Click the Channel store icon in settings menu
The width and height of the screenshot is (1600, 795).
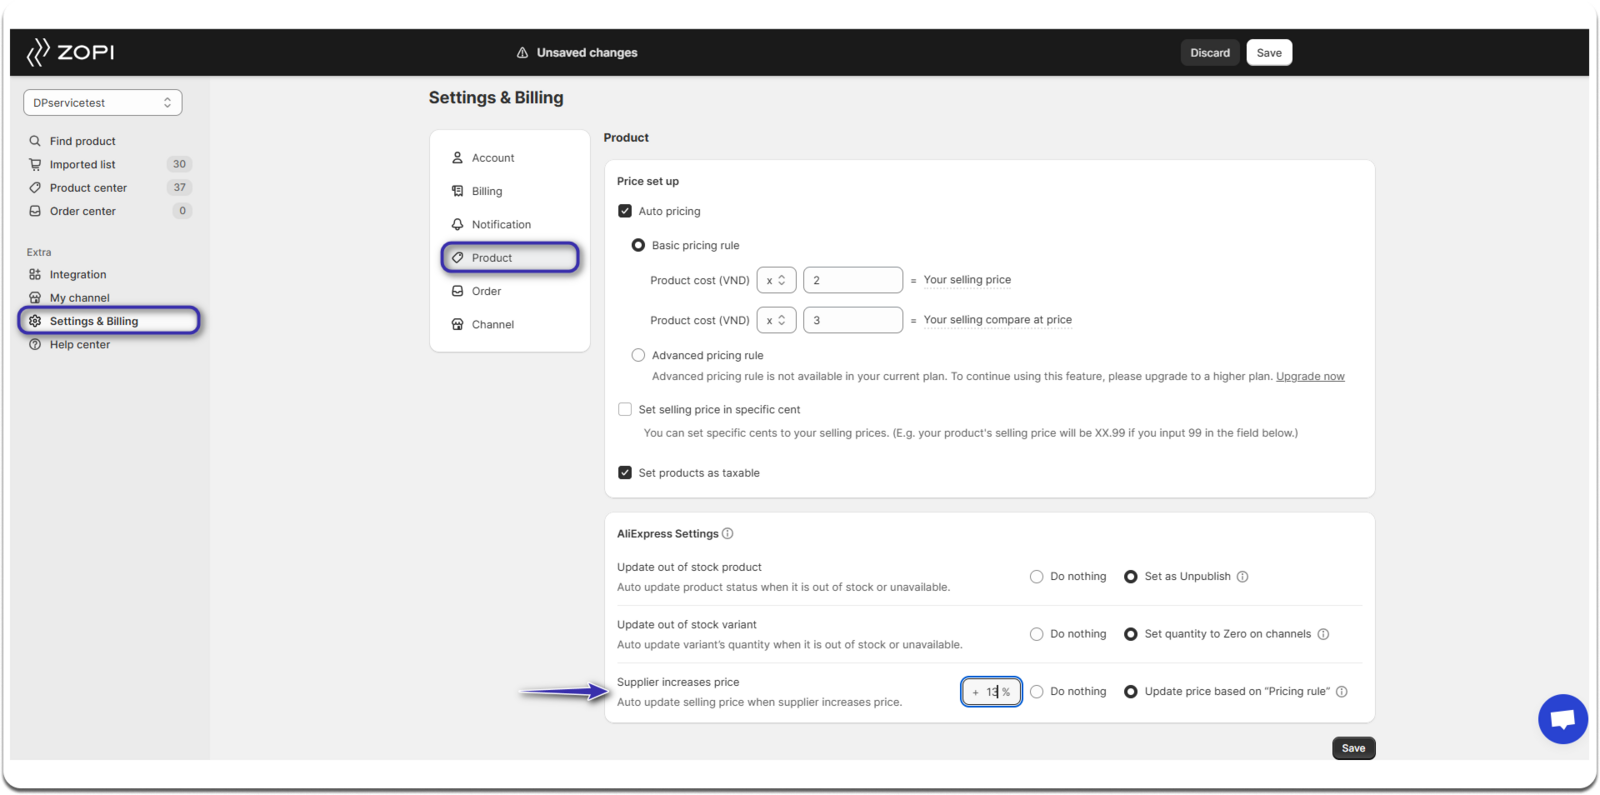457,324
